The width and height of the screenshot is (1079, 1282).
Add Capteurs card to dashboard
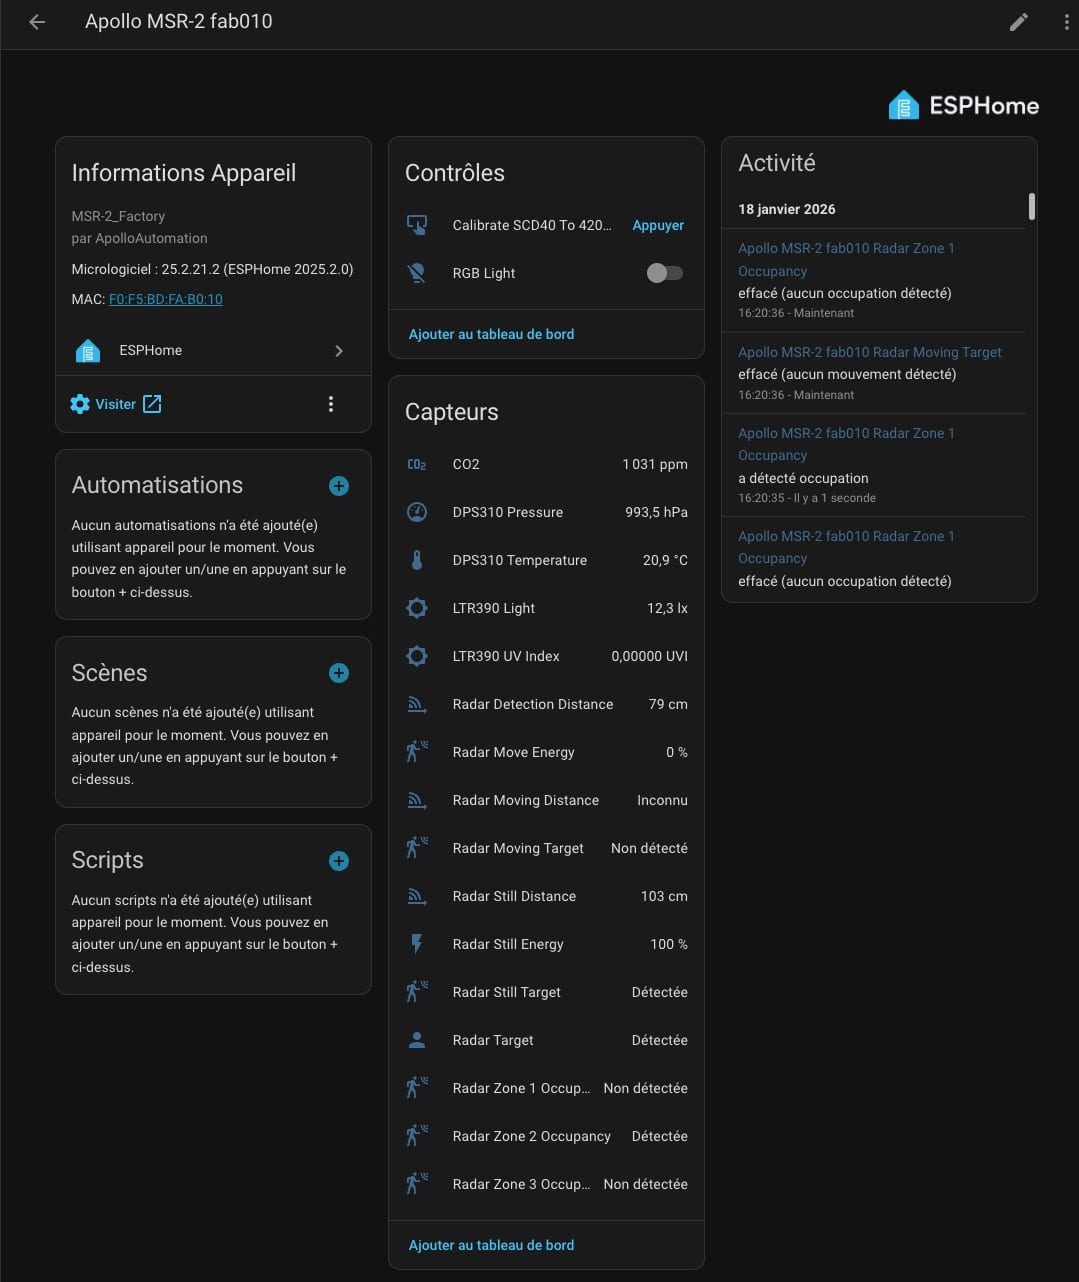coord(491,1245)
